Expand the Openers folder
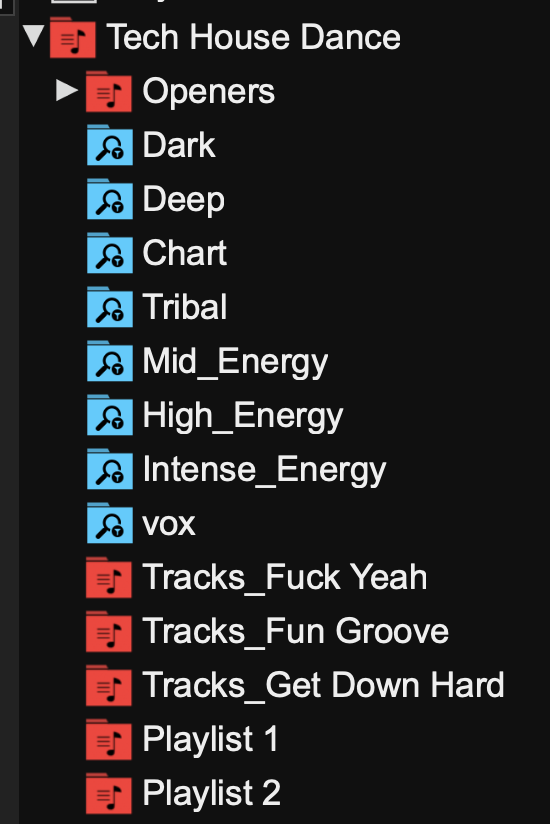Viewport: 550px width, 824px height. 67,90
